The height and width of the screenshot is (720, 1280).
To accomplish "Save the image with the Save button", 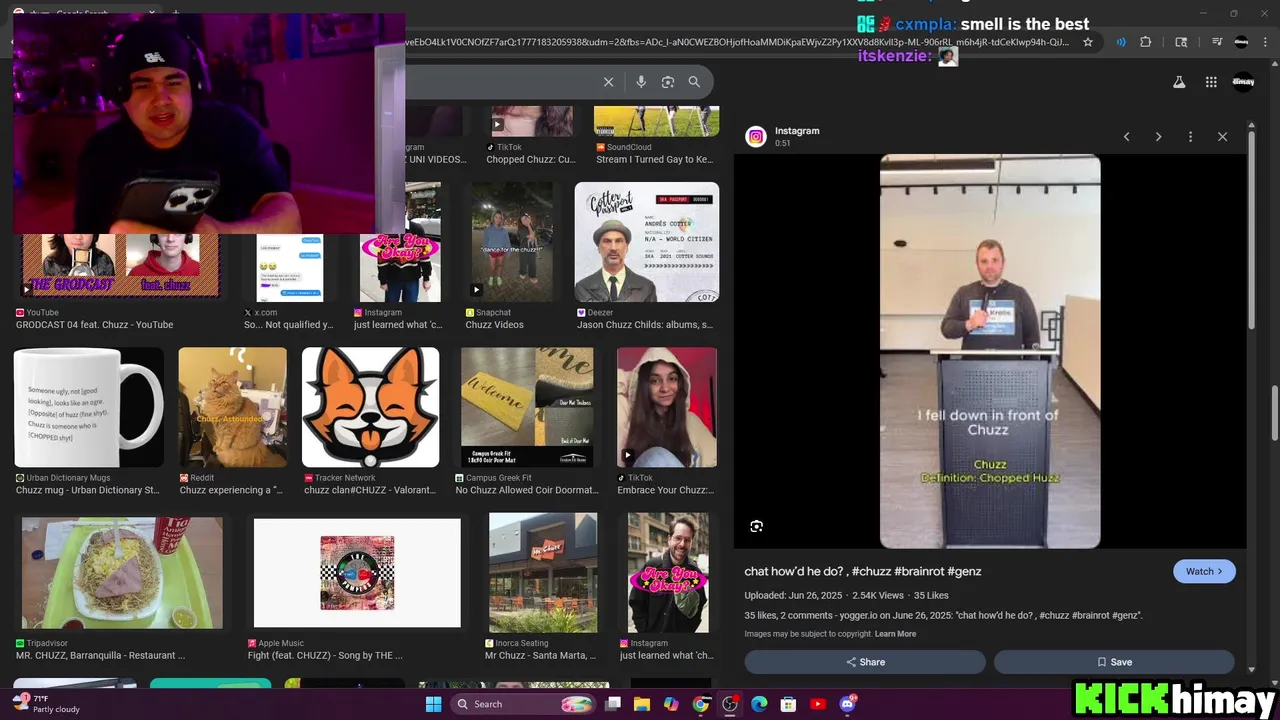I will pyautogui.click(x=1114, y=662).
